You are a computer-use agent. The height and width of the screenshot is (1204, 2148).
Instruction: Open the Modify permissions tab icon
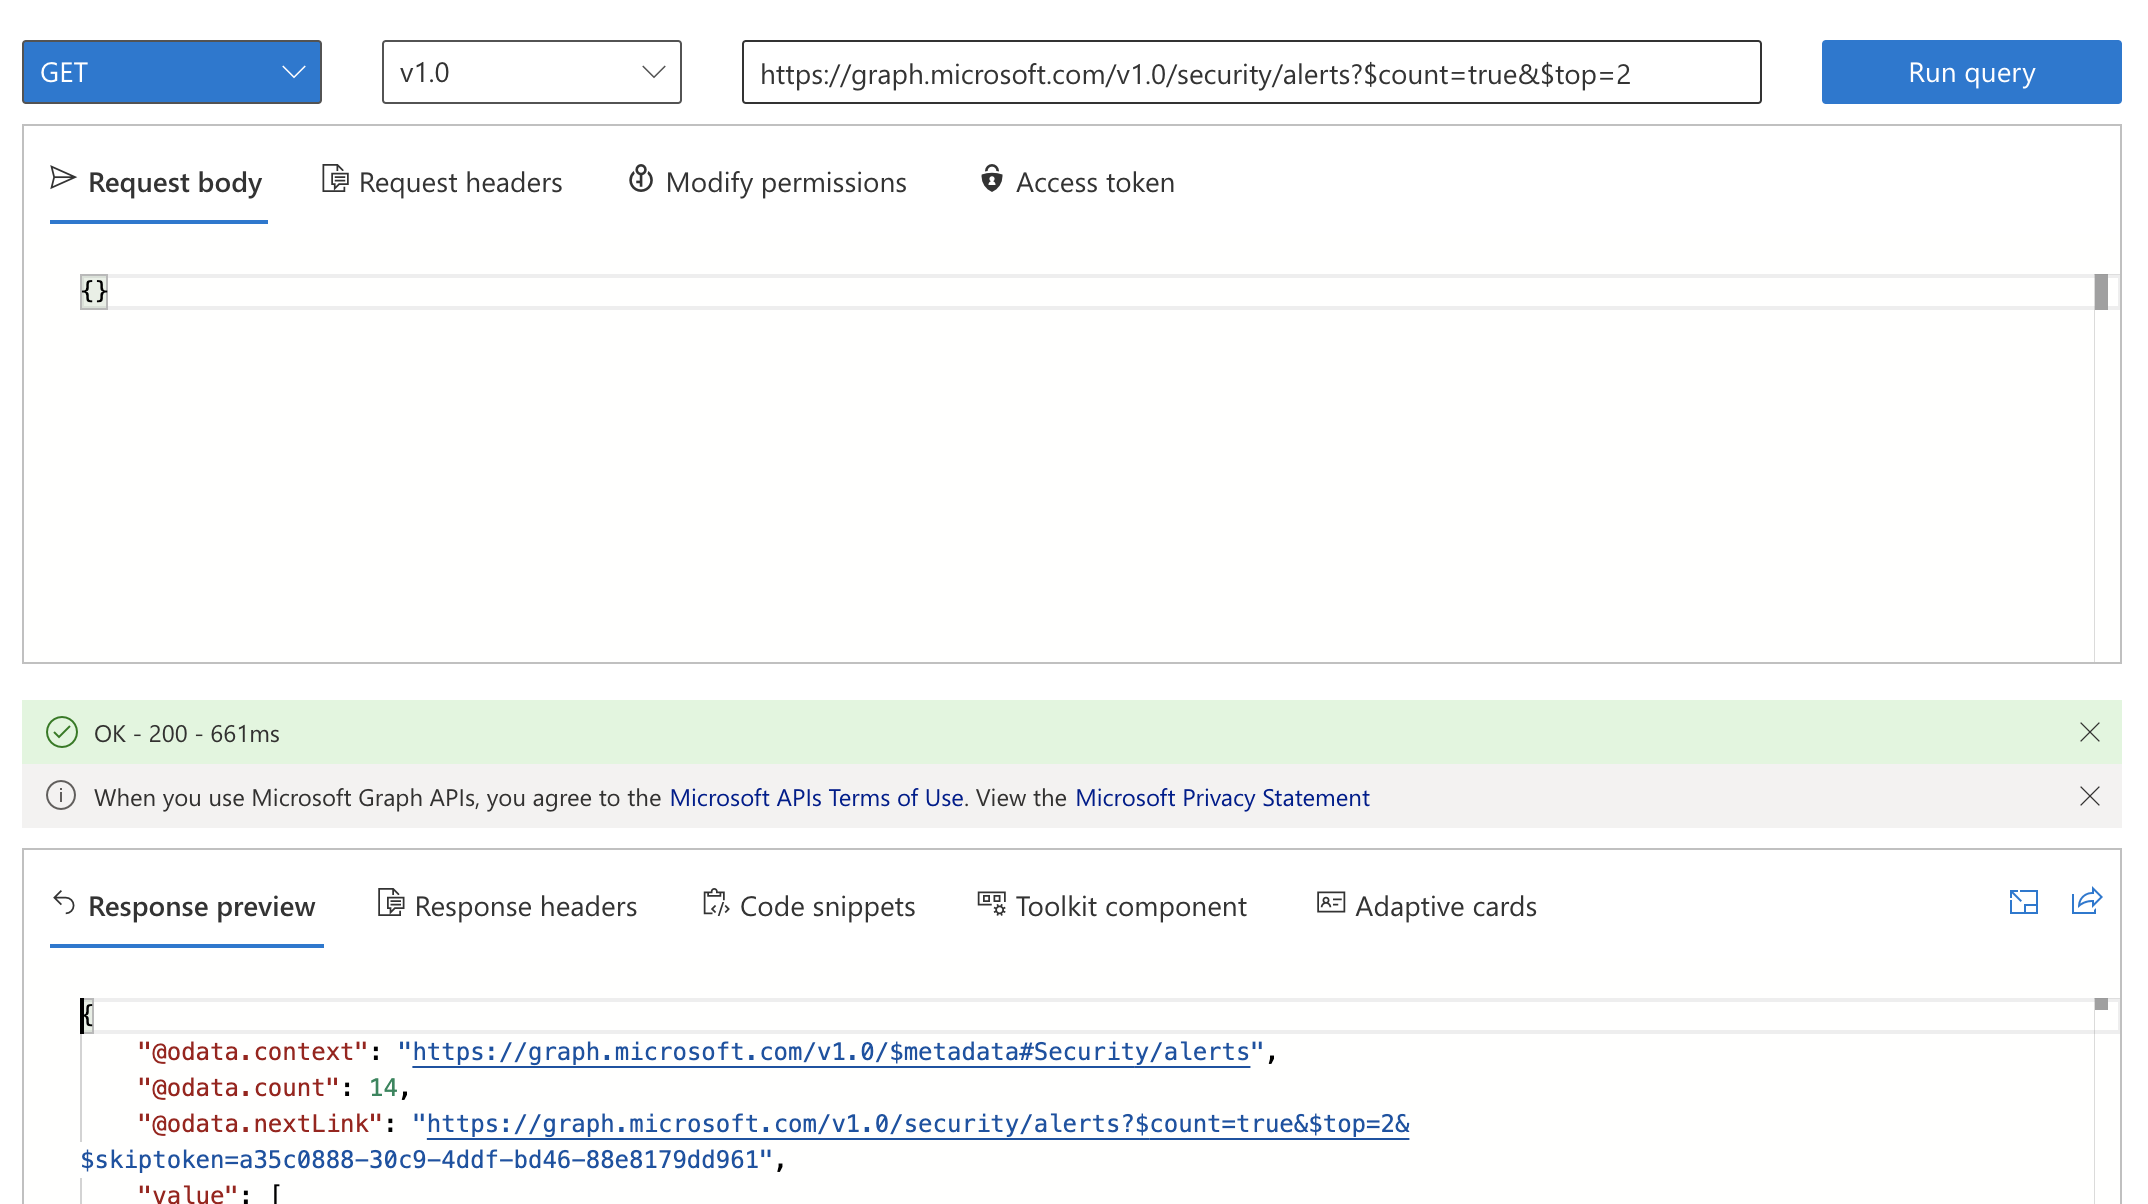coord(641,180)
